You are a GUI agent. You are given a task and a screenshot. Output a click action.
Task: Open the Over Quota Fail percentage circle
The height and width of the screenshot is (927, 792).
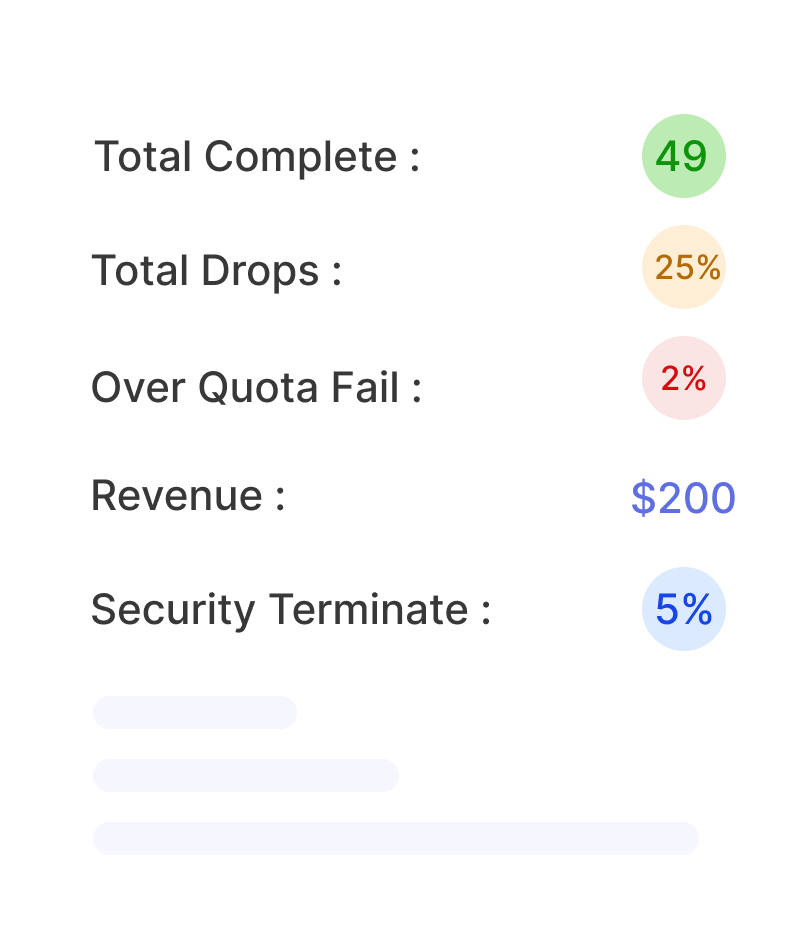tap(683, 378)
